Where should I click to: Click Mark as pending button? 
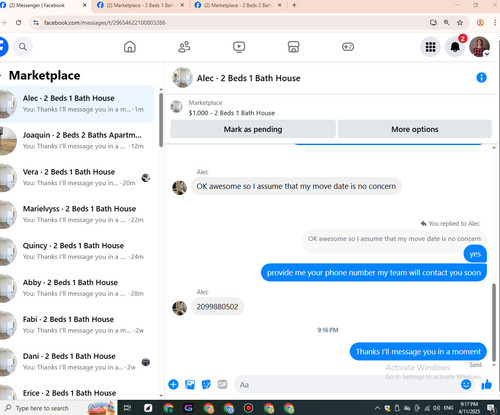(x=253, y=129)
